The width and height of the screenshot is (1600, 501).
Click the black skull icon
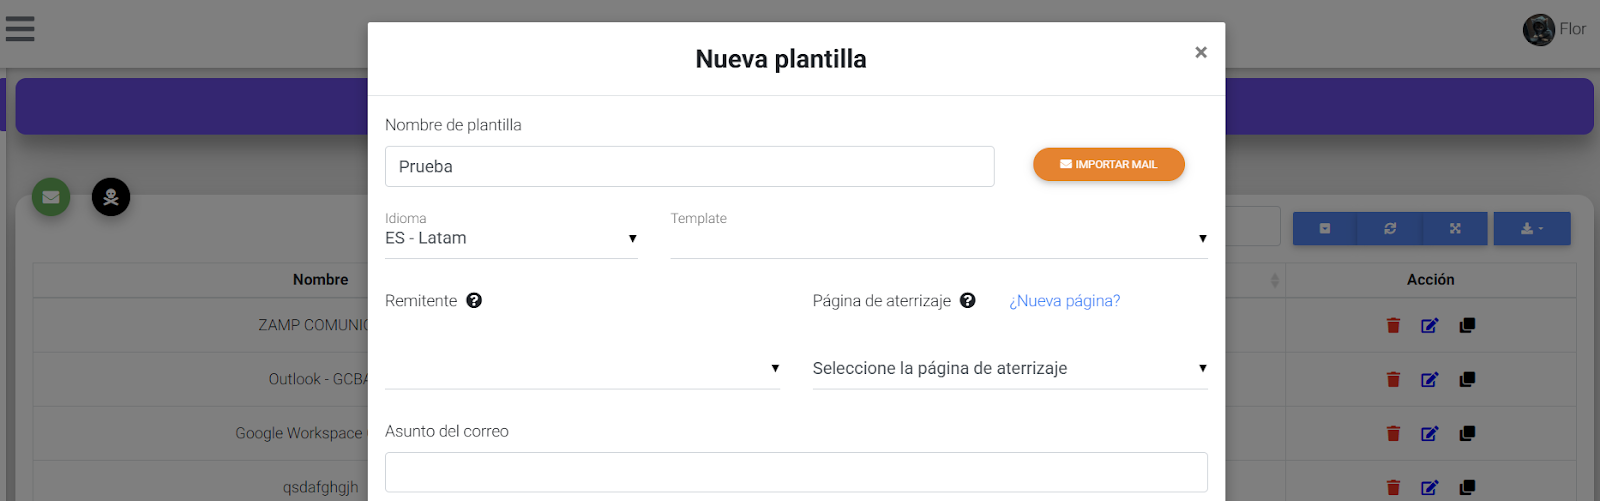[x=111, y=197]
